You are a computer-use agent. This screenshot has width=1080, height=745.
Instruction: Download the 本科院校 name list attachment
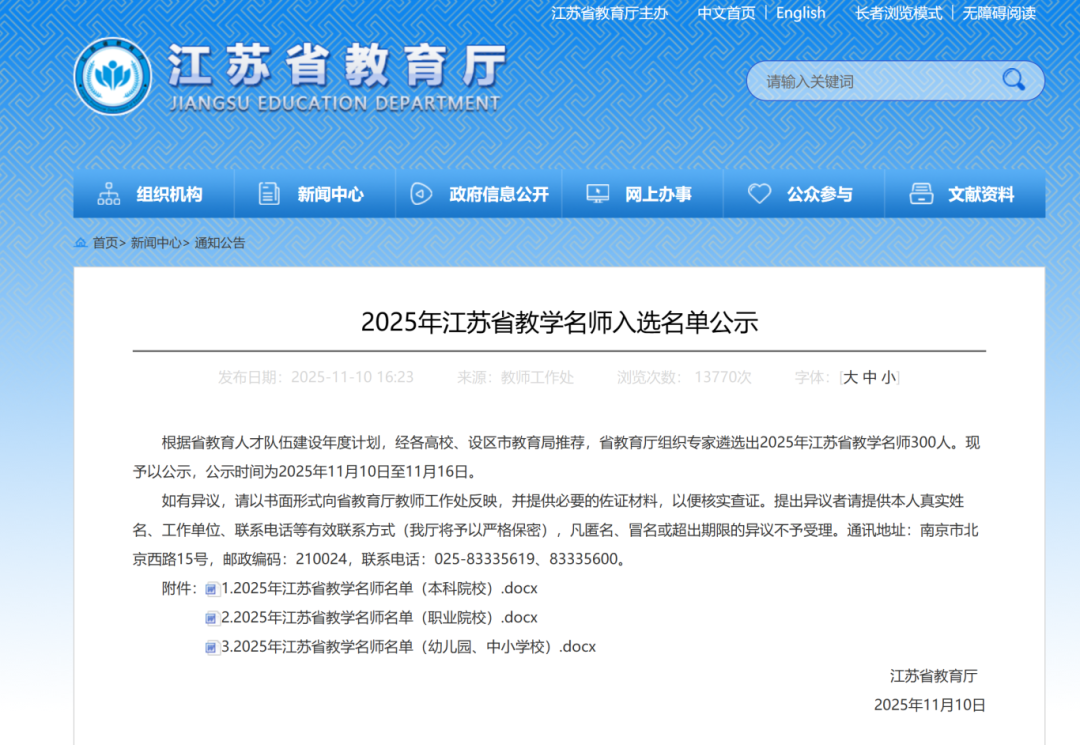coord(378,589)
